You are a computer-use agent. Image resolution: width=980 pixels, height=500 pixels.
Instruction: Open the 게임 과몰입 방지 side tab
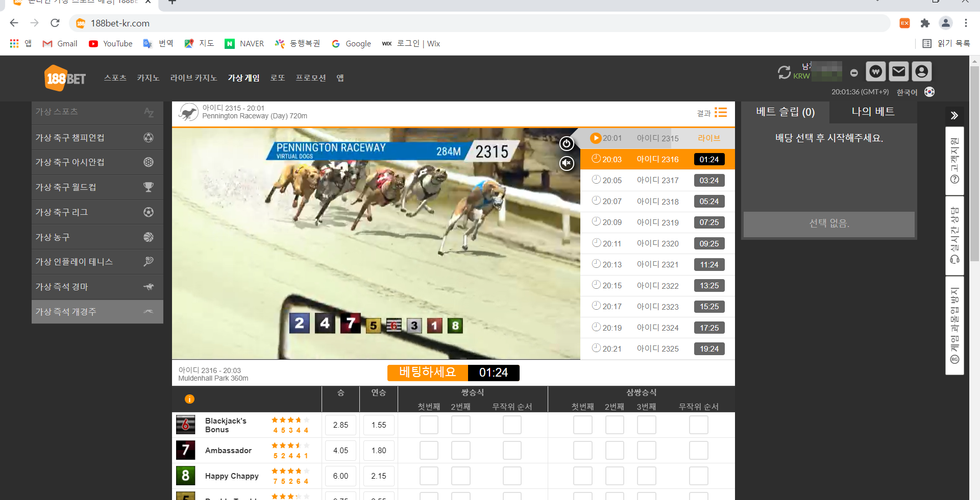[x=954, y=326]
